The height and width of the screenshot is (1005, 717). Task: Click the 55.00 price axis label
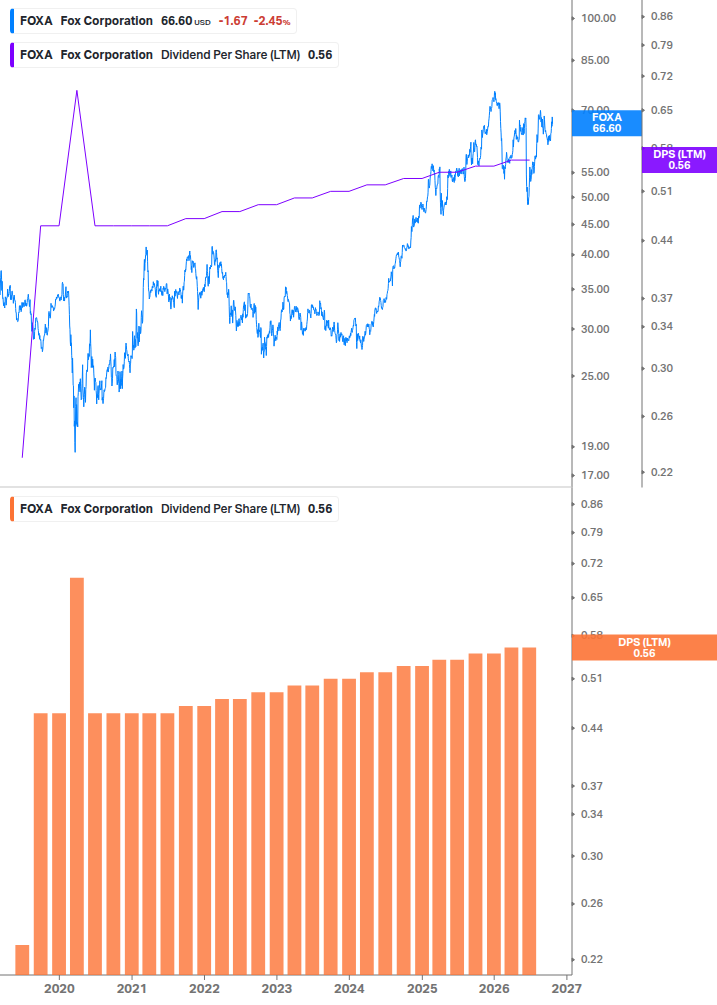click(x=595, y=172)
